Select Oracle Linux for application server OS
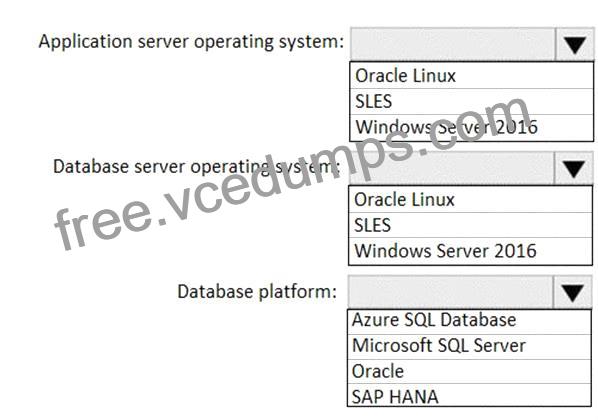 point(471,76)
